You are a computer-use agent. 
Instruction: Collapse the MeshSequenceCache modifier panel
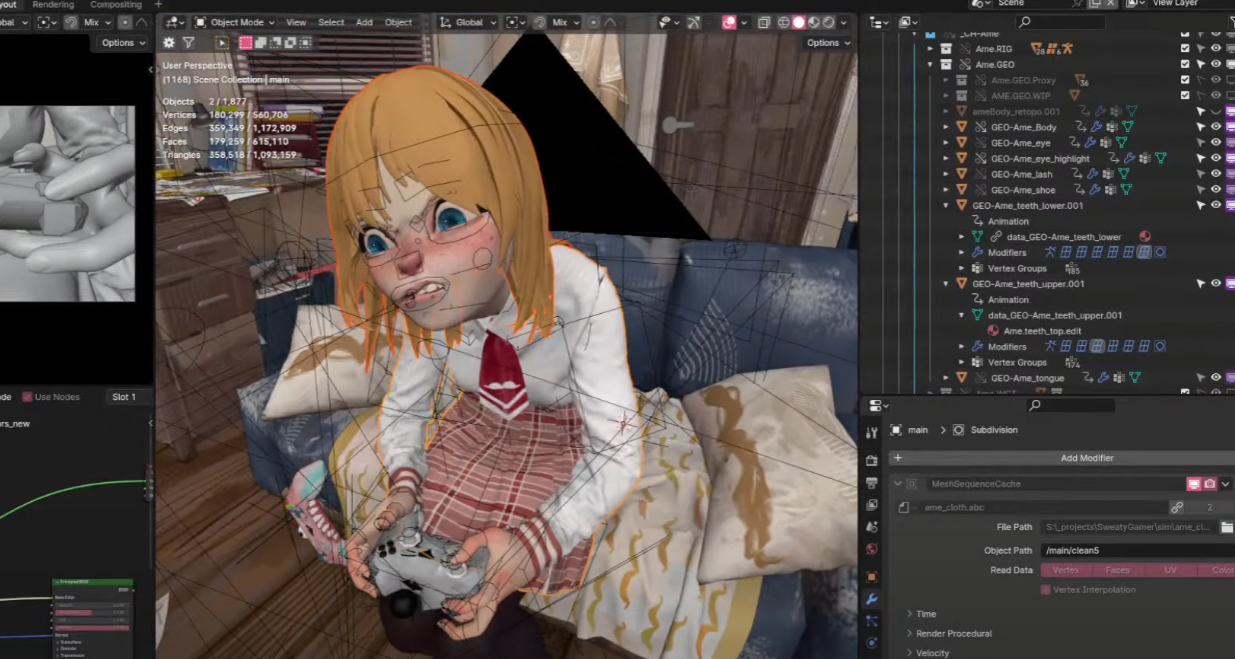[897, 484]
